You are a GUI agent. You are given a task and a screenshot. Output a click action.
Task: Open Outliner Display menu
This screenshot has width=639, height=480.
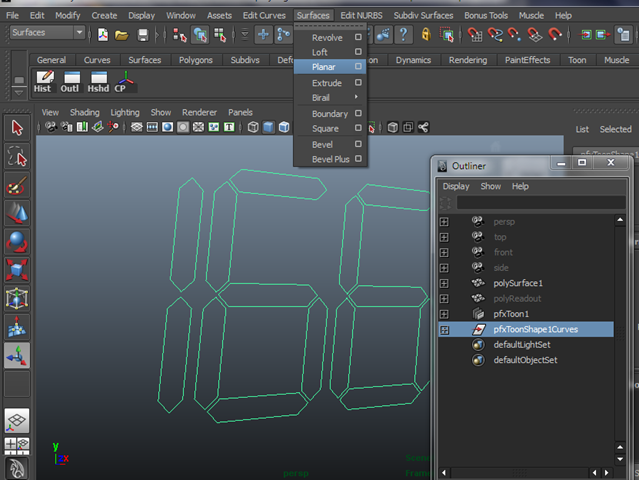pyautogui.click(x=456, y=186)
